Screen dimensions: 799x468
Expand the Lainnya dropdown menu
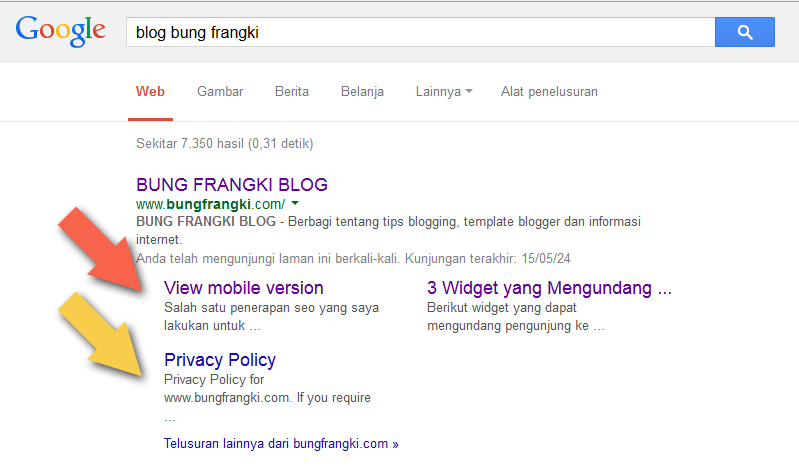tap(444, 92)
